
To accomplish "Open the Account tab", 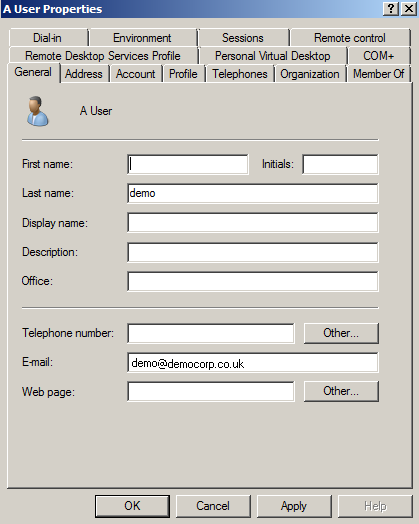I will 135,74.
